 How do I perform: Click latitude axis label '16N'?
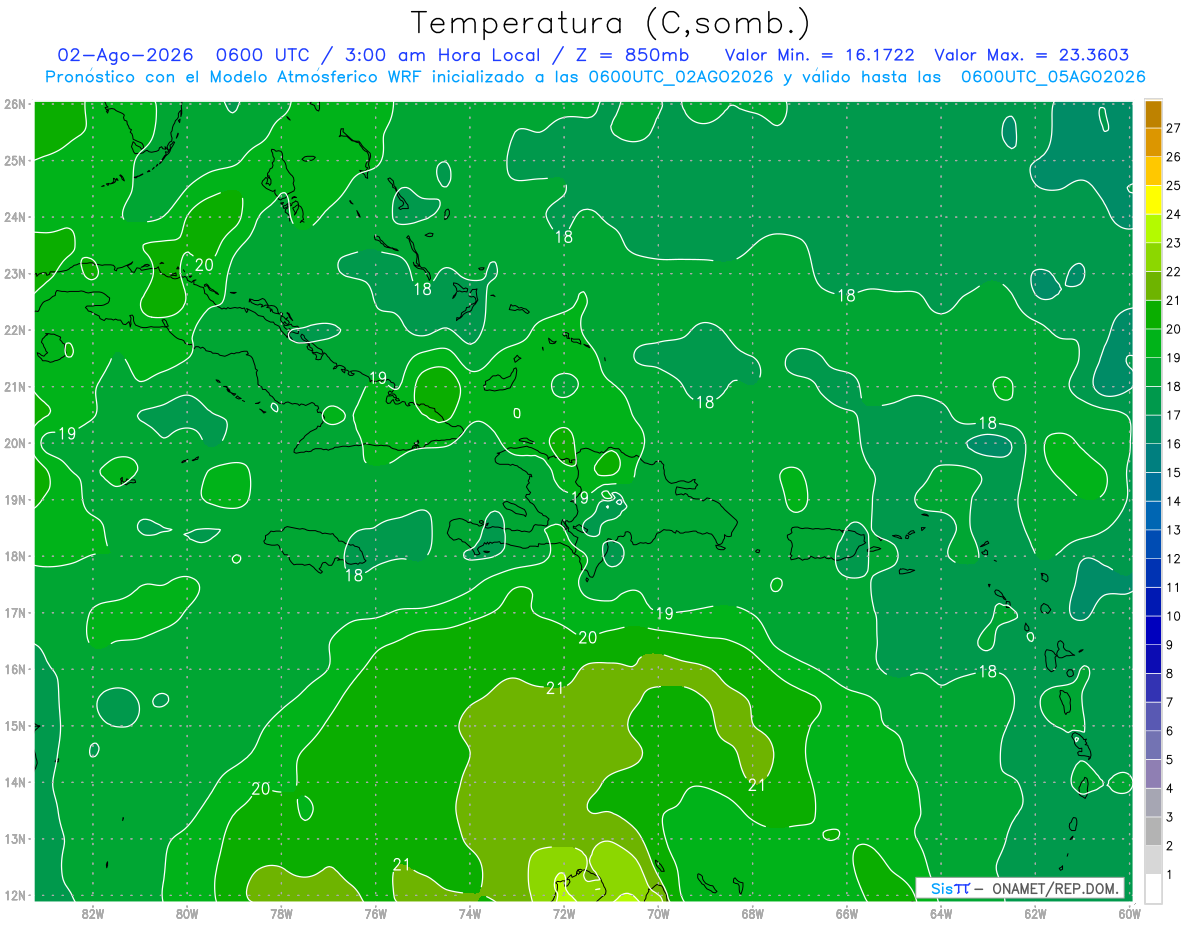tap(14, 669)
